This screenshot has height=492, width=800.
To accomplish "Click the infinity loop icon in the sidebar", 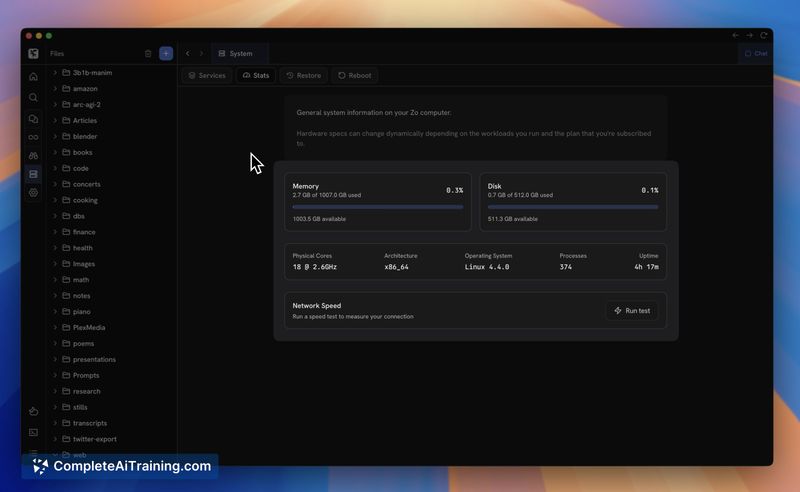I will pyautogui.click(x=34, y=137).
